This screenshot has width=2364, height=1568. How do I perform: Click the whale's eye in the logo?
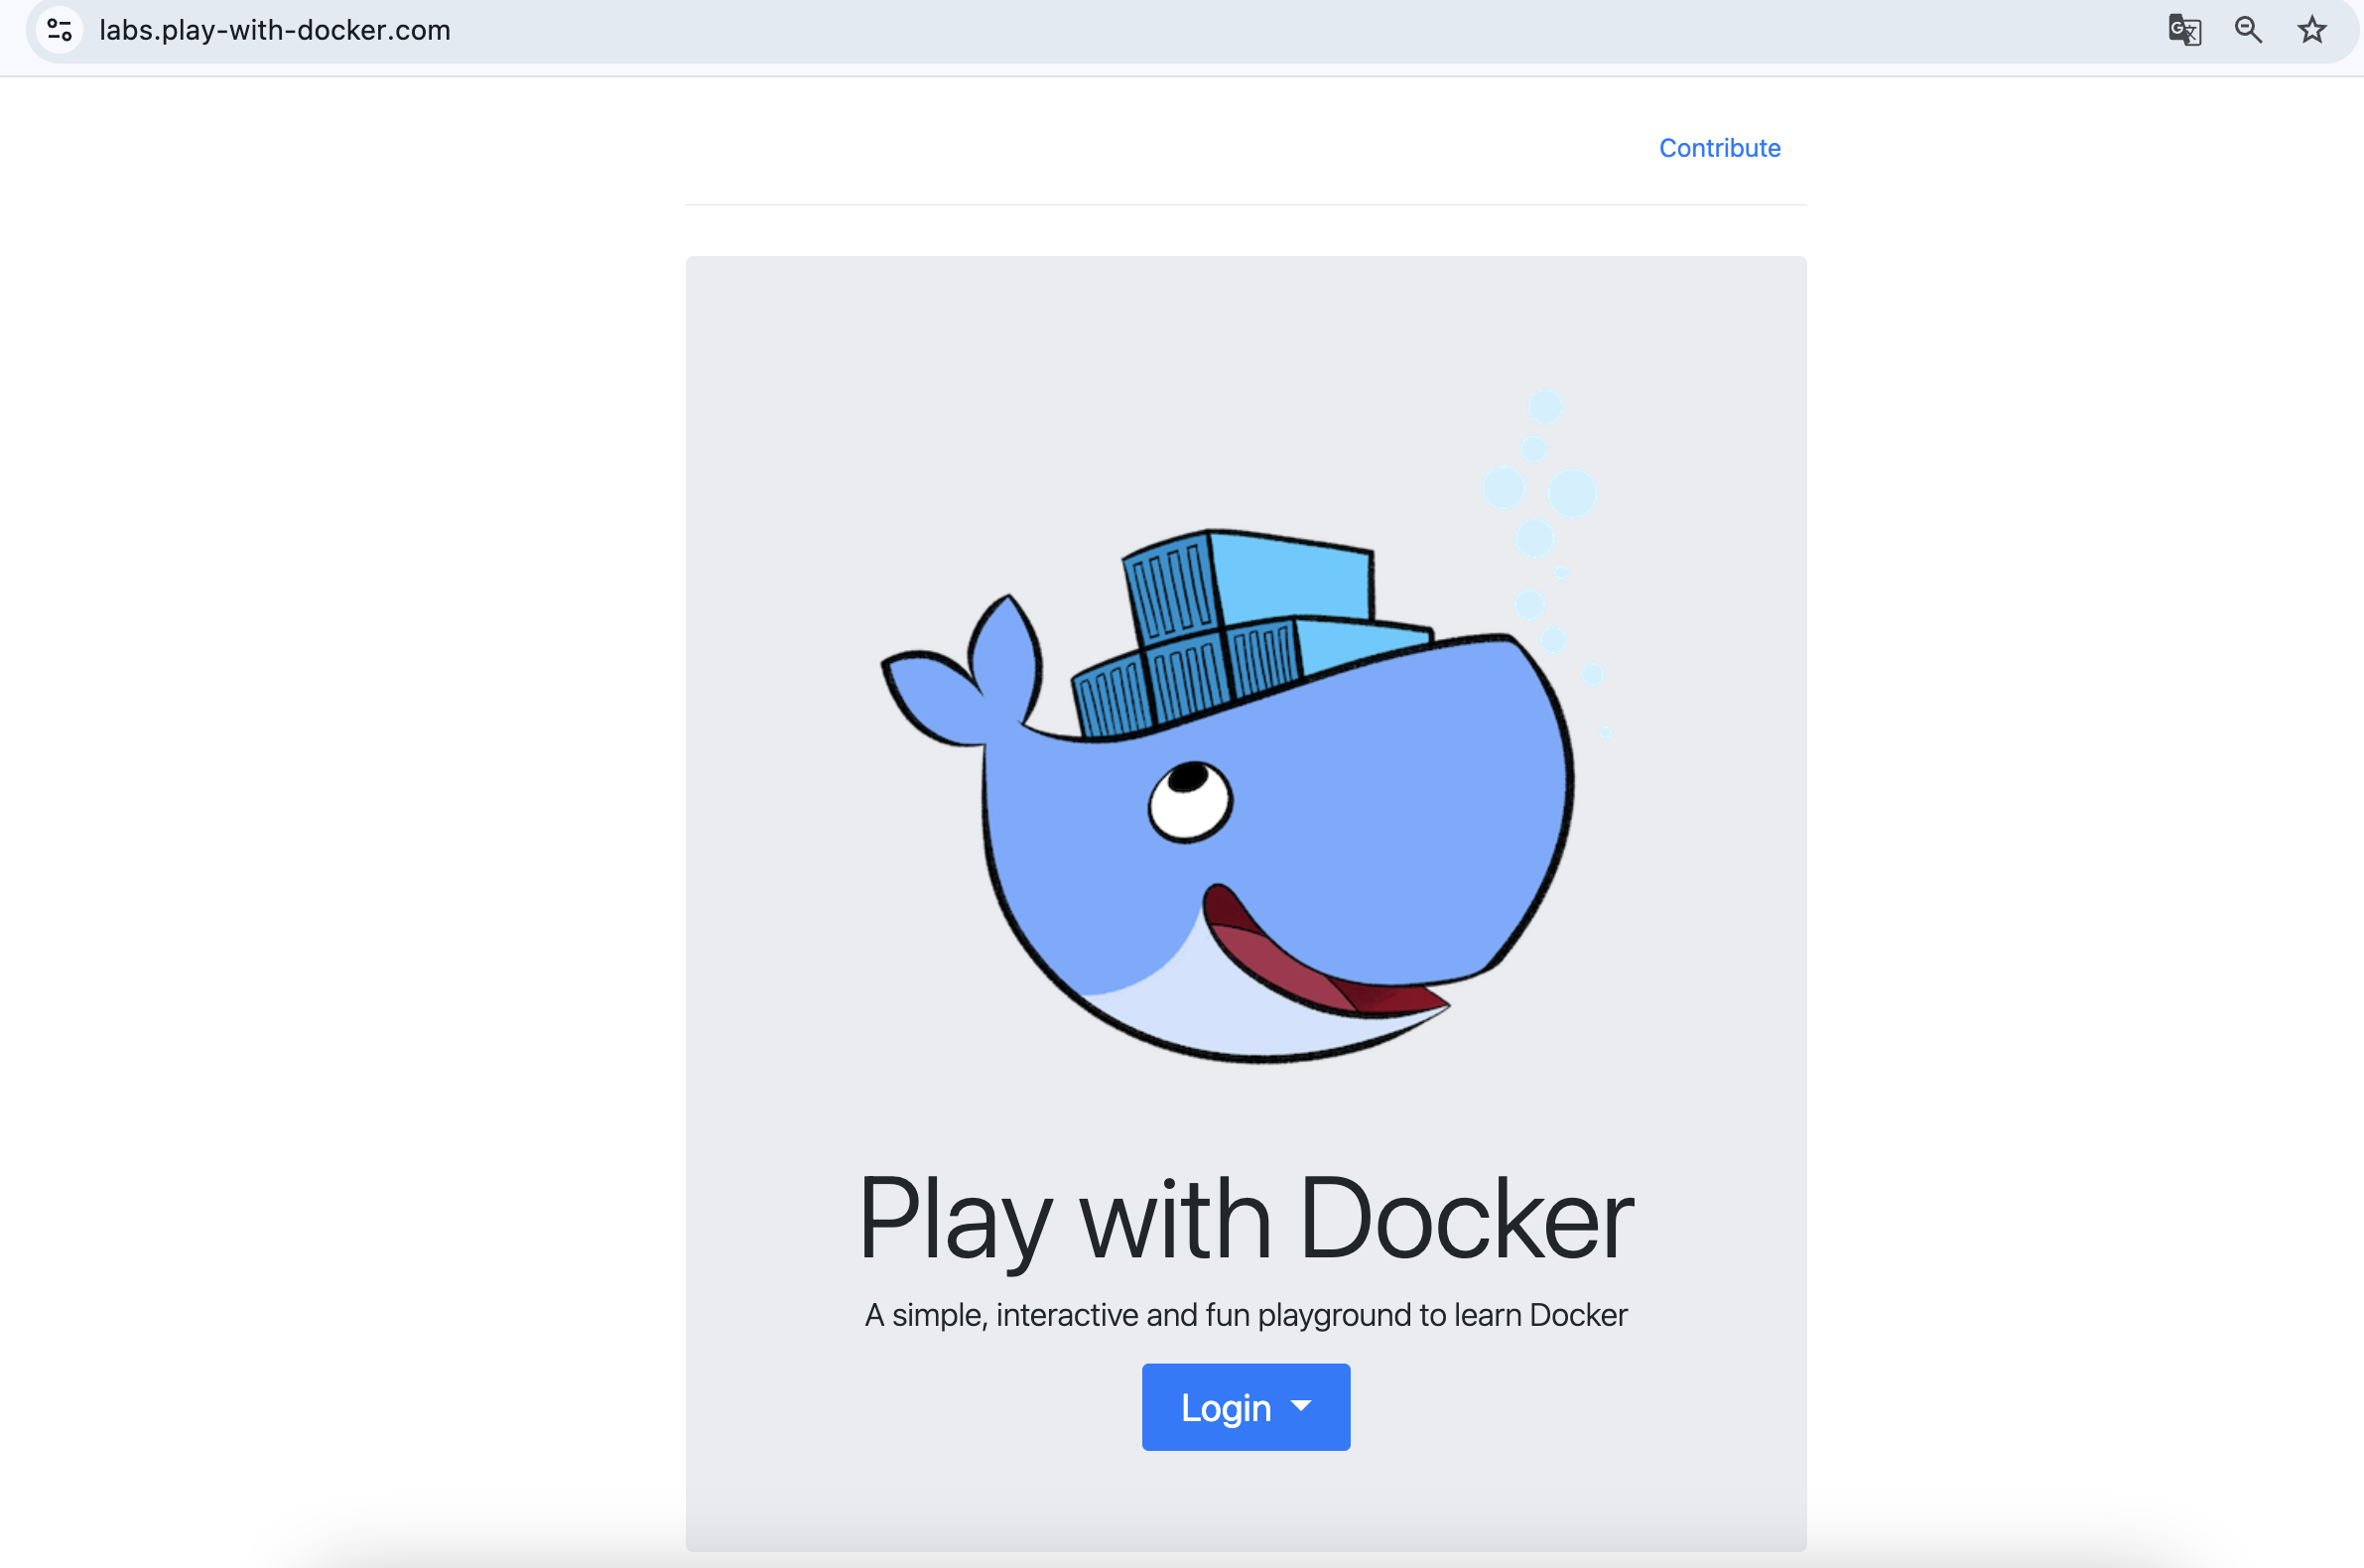tap(1190, 801)
